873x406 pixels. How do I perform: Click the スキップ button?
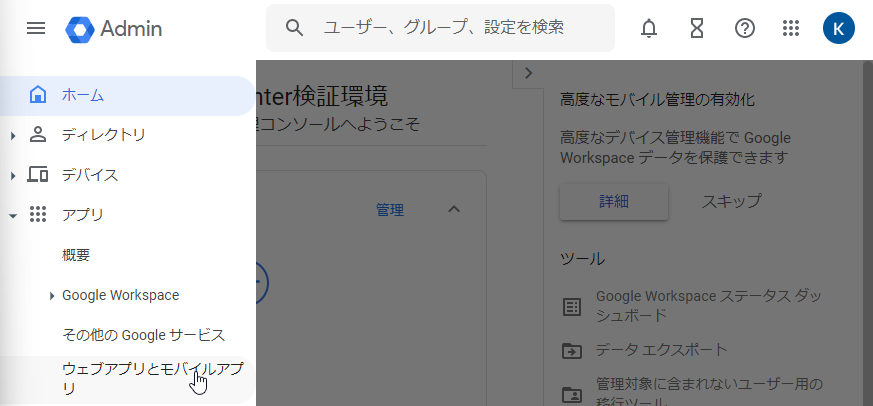point(731,201)
